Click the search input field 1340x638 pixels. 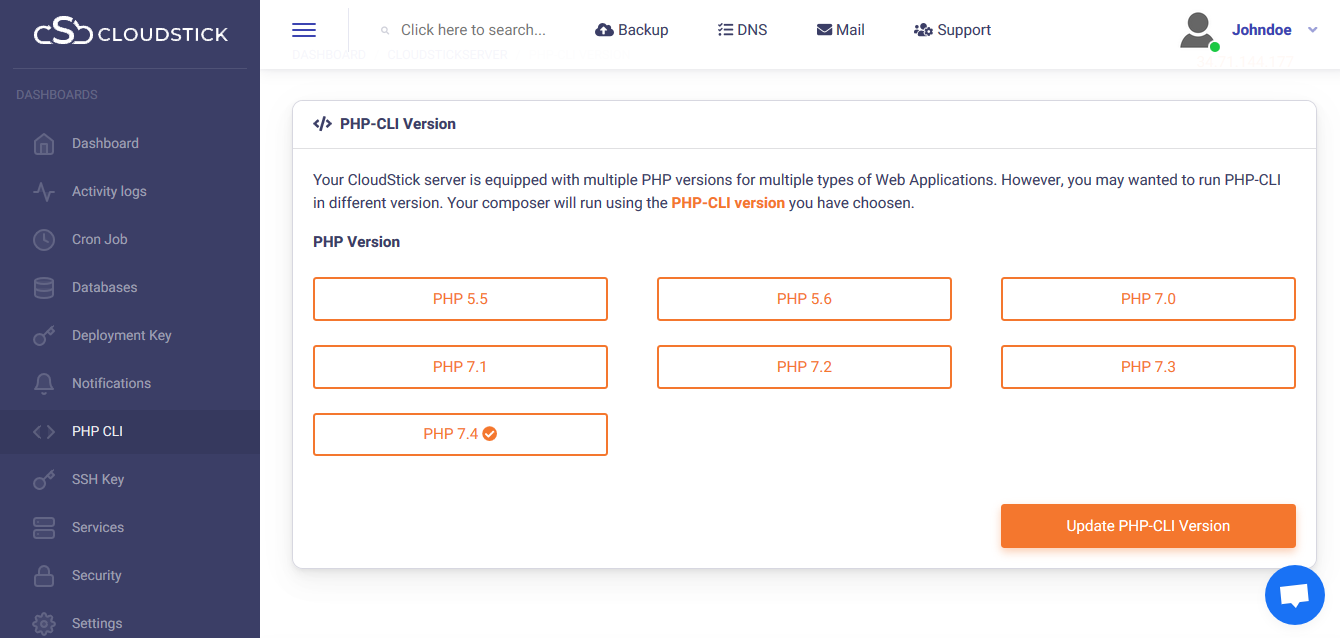point(473,30)
